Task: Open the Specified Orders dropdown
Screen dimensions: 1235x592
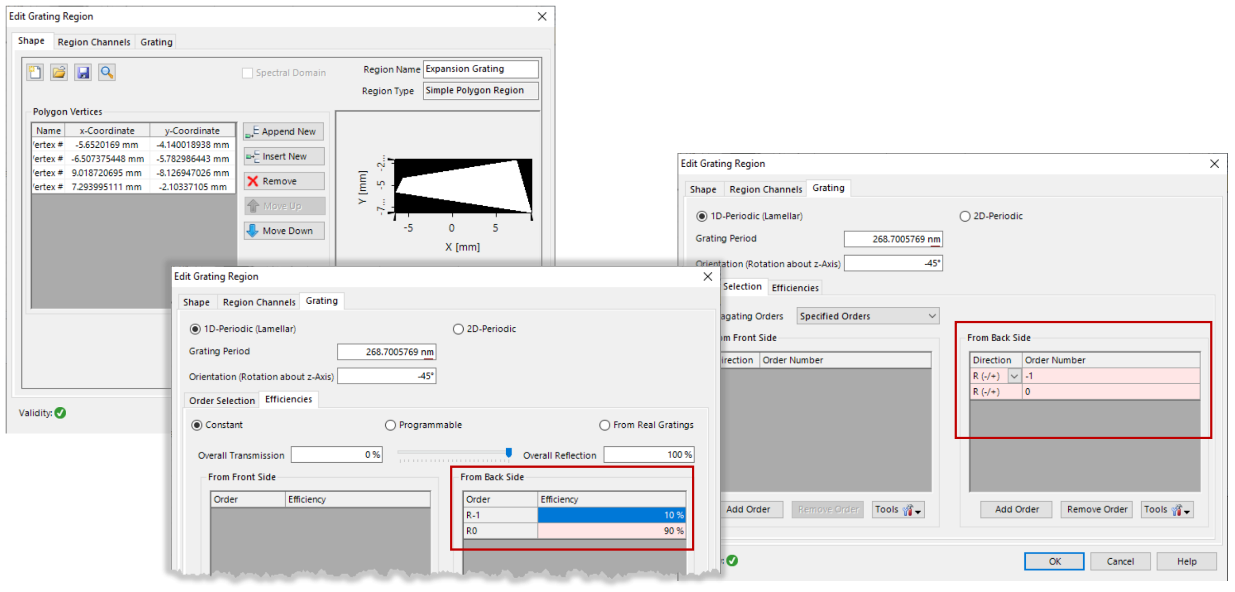Action: [868, 316]
